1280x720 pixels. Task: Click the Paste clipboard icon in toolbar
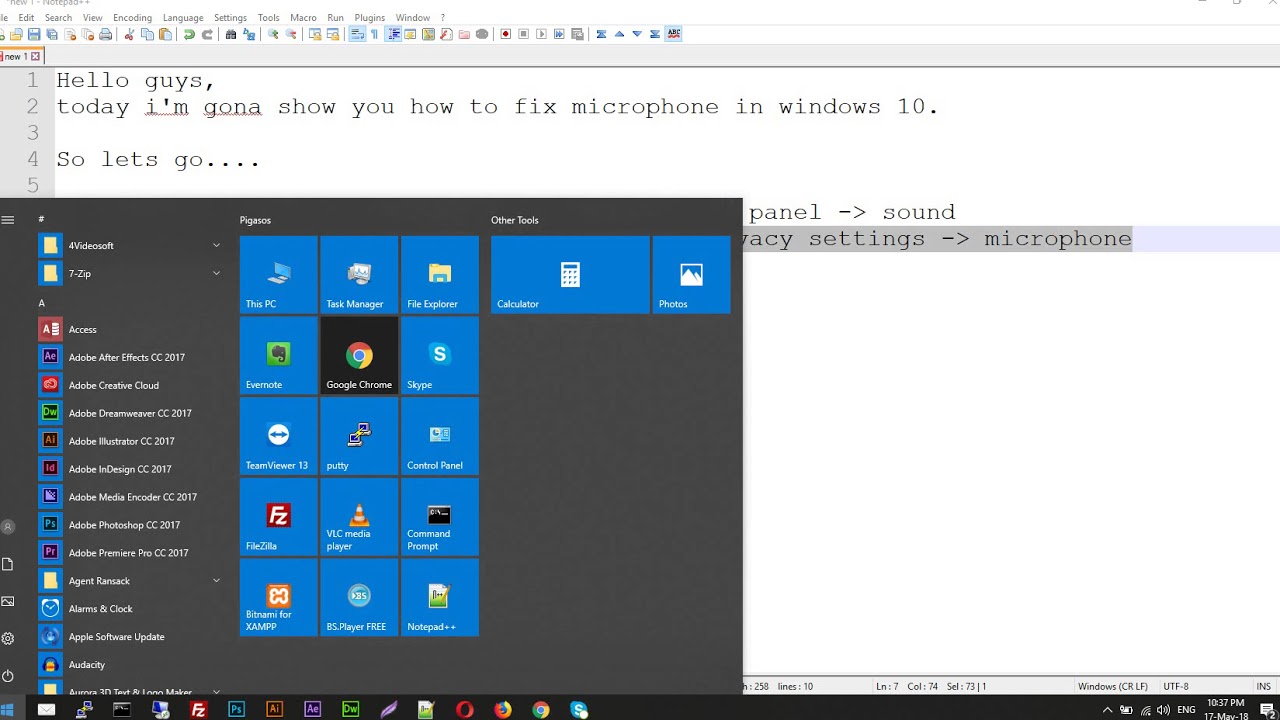165,34
